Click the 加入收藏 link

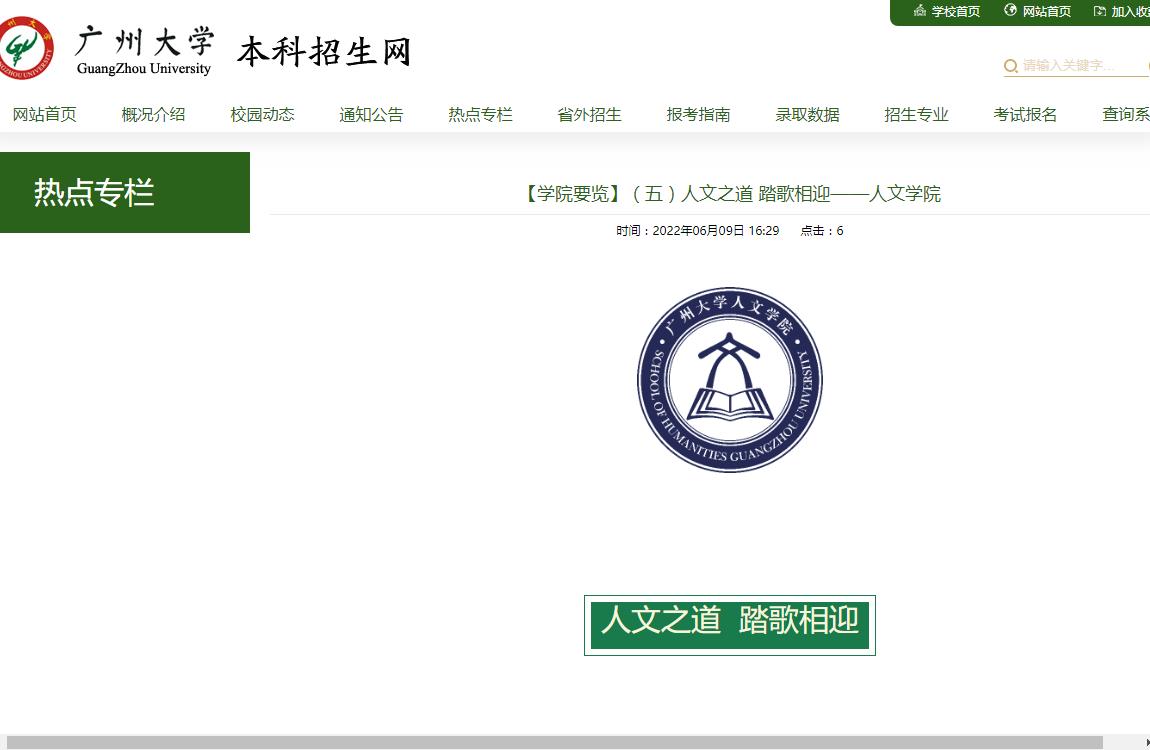(x=1130, y=11)
